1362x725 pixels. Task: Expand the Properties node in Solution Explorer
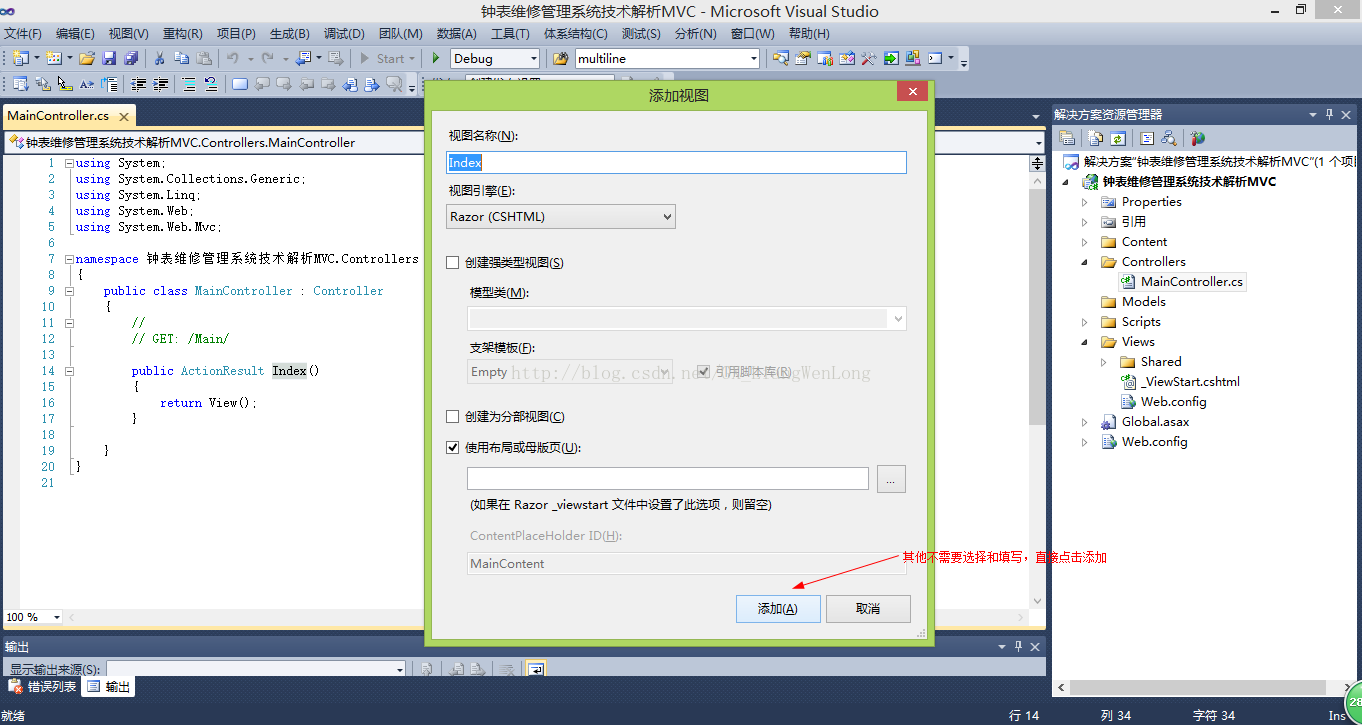1085,202
